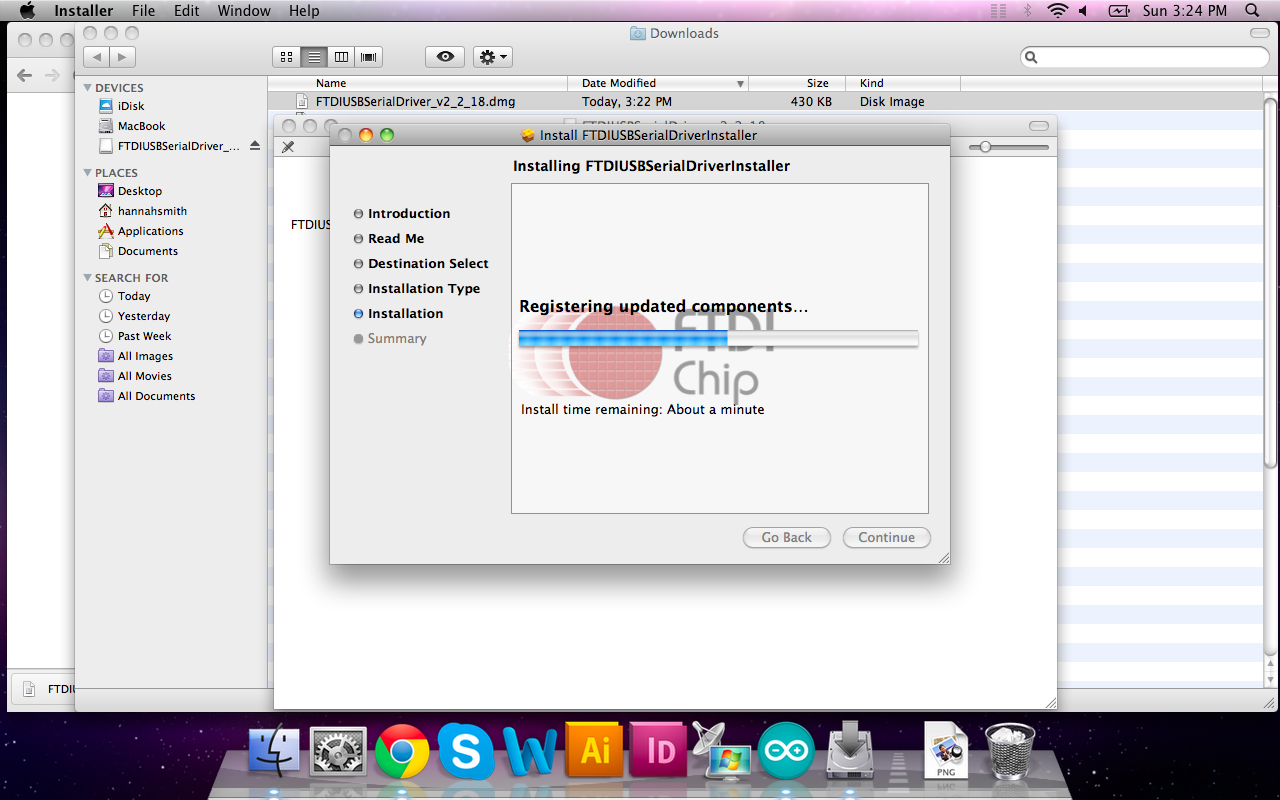Open the Wi-Fi status menu
1280x800 pixels.
(x=1057, y=11)
